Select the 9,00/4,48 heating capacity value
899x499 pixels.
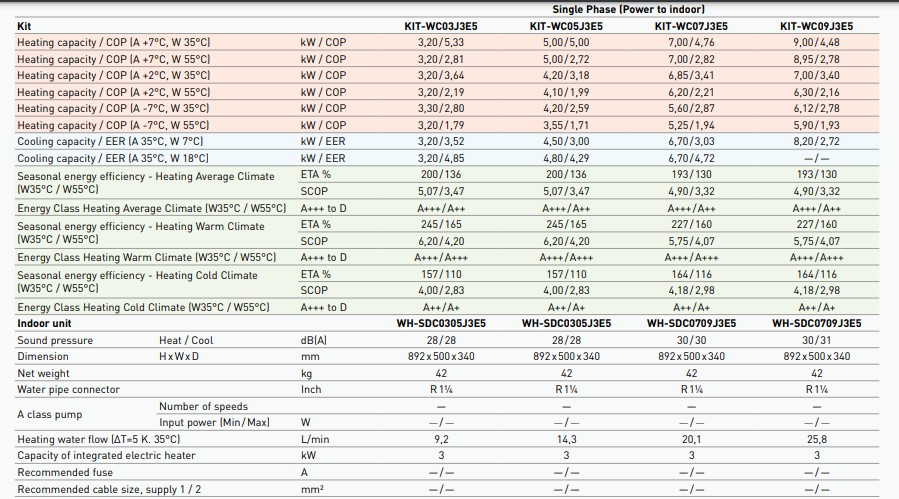pyautogui.click(x=816, y=43)
